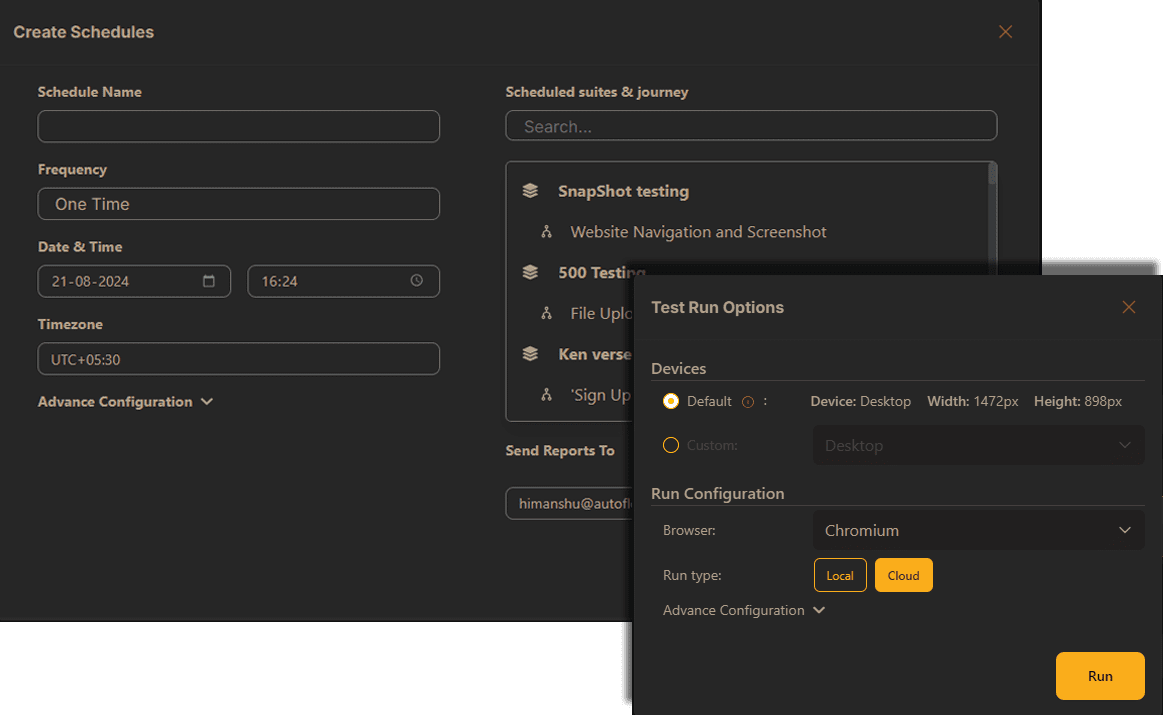Focus the Schedule Name input field
Screen dimensions: 1163x715
tap(239, 126)
